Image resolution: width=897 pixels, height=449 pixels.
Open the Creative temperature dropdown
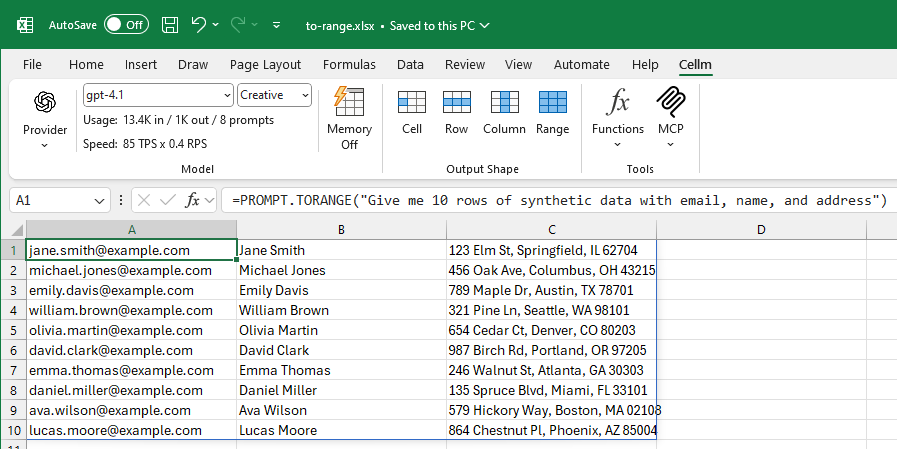pyautogui.click(x=304, y=96)
